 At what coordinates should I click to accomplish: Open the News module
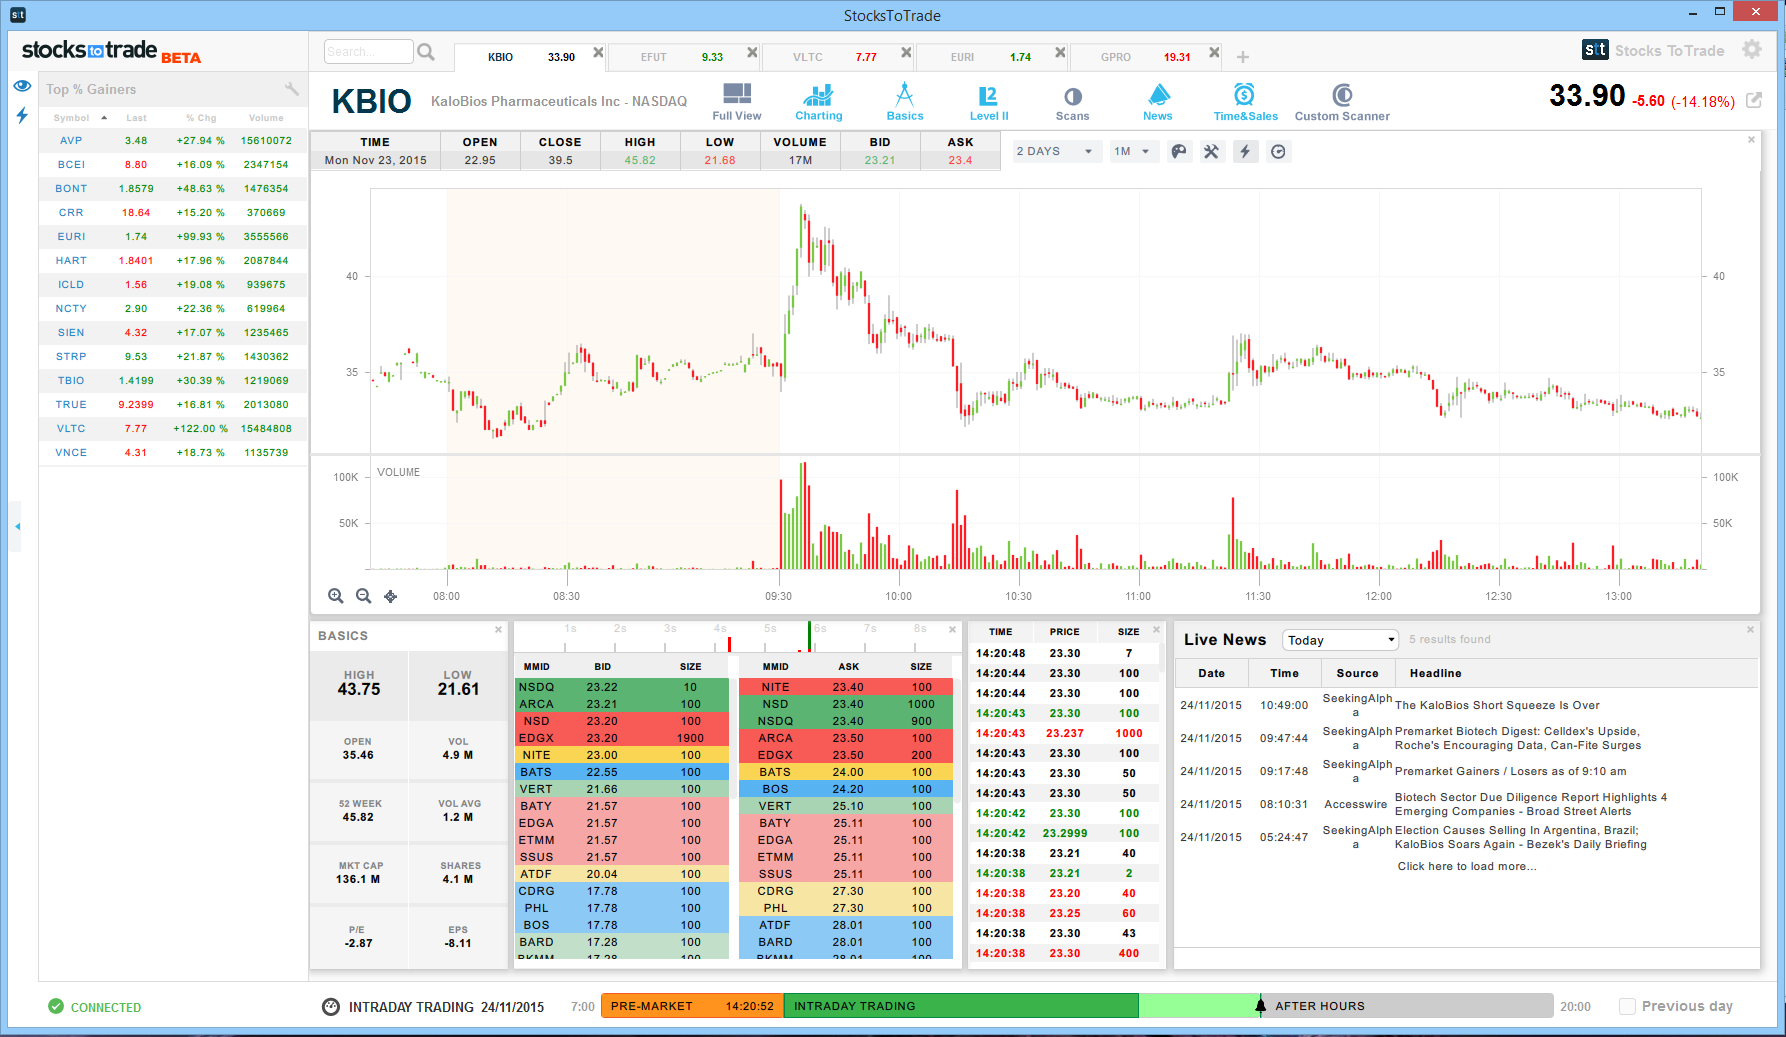[x=1158, y=102]
